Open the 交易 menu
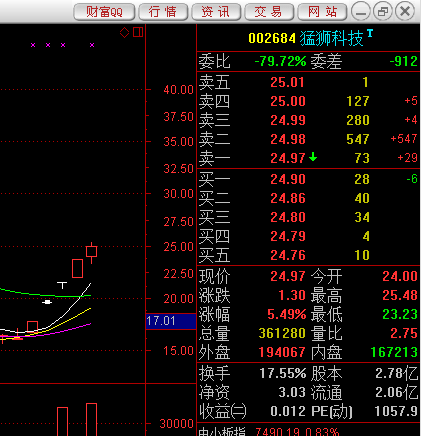 [x=269, y=12]
